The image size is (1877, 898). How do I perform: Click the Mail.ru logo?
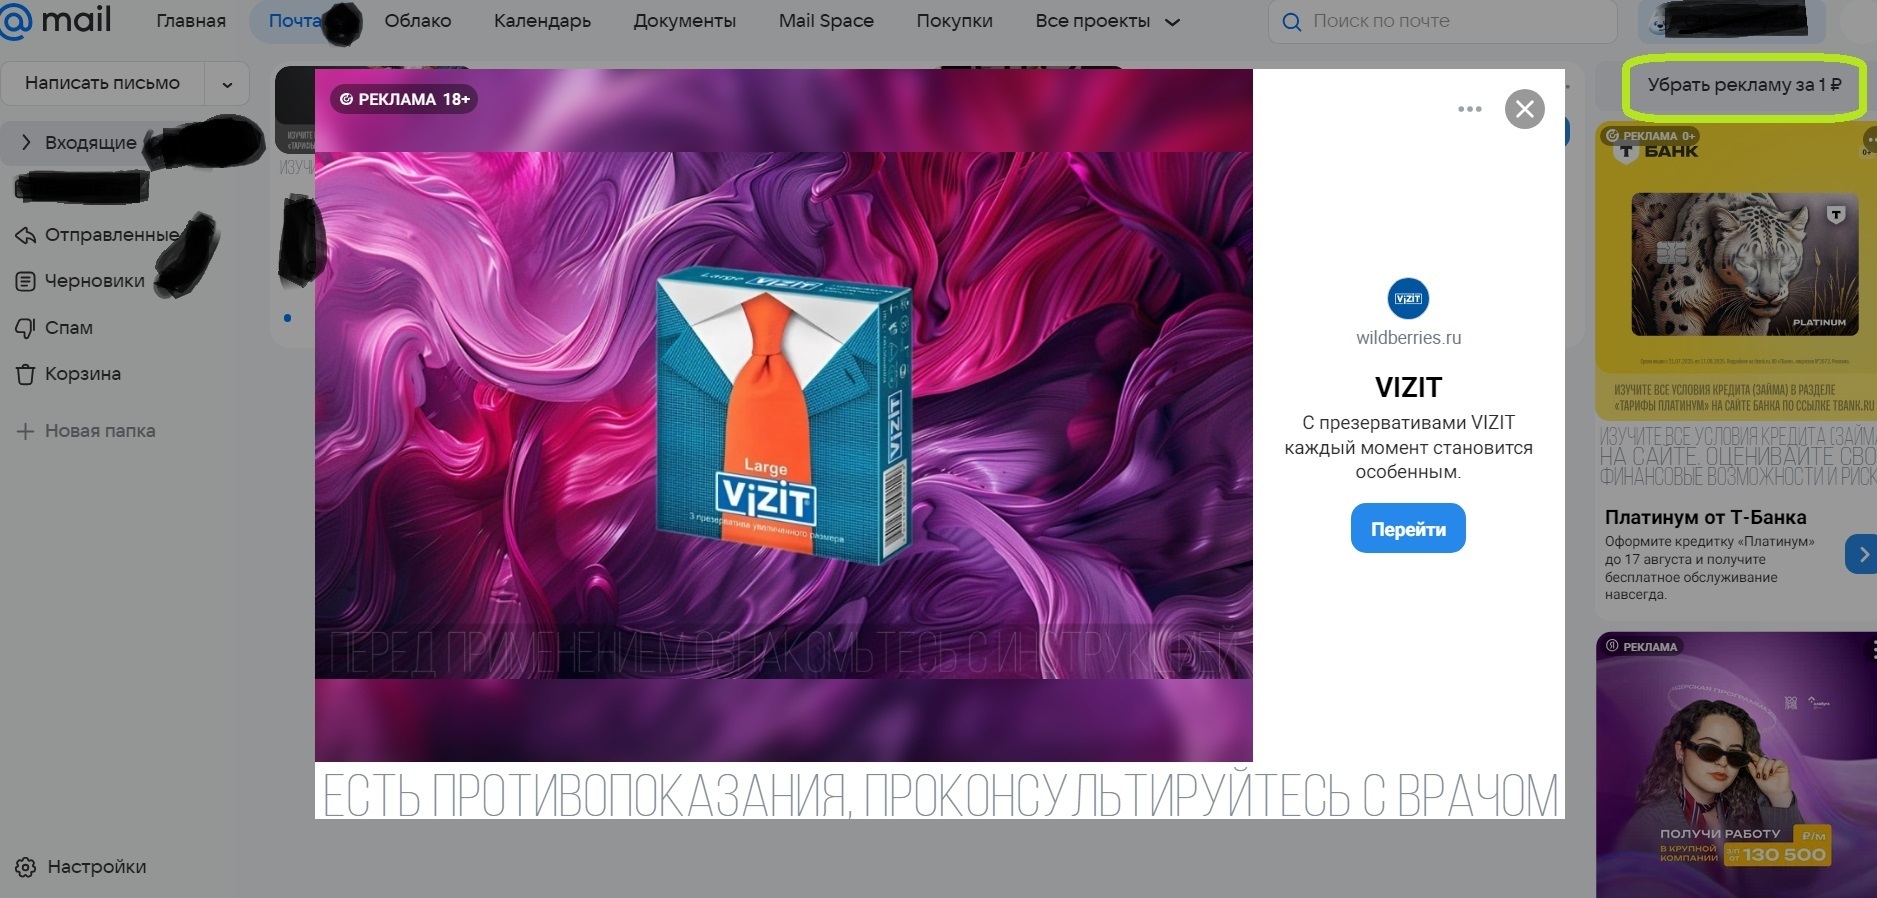[x=57, y=20]
